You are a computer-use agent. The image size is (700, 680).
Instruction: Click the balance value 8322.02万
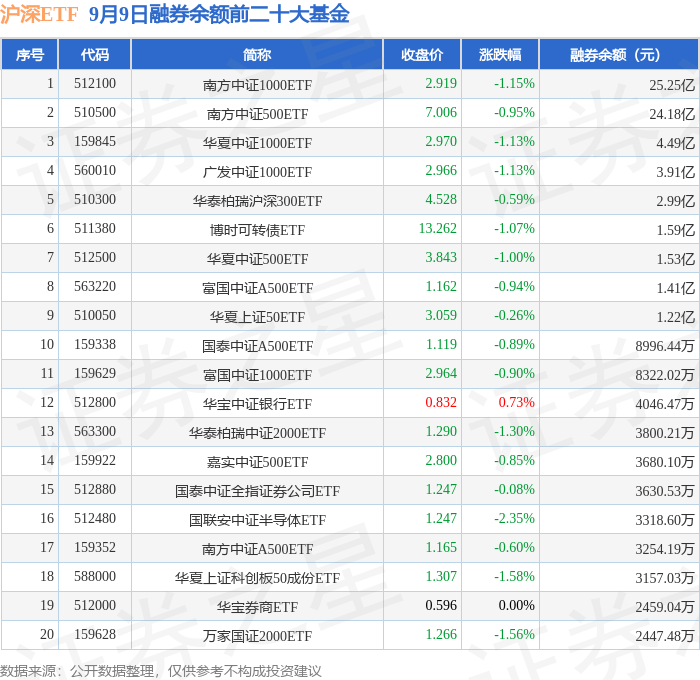click(x=665, y=375)
